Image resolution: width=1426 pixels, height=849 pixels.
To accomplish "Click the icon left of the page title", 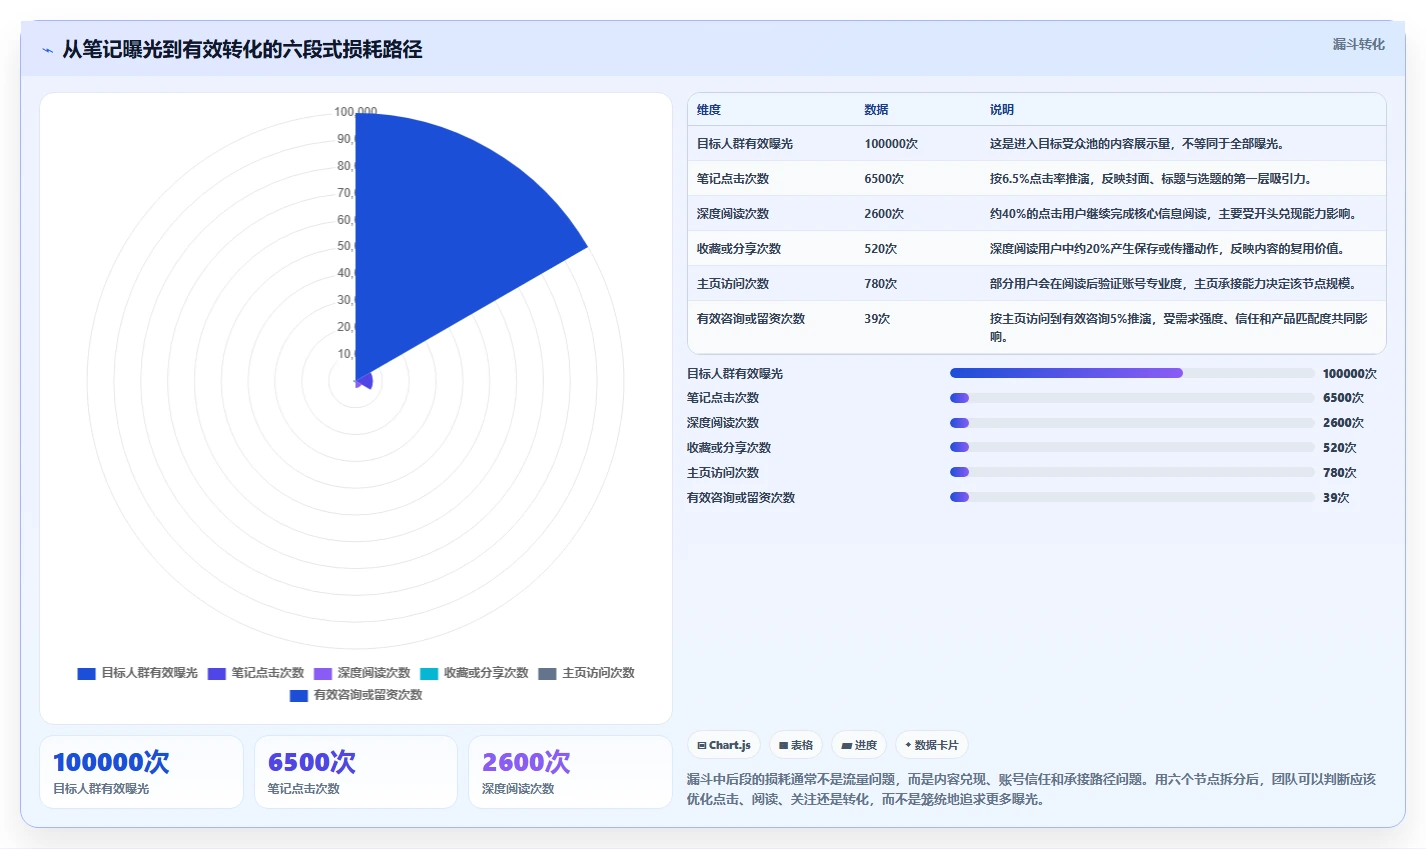I will (x=47, y=50).
